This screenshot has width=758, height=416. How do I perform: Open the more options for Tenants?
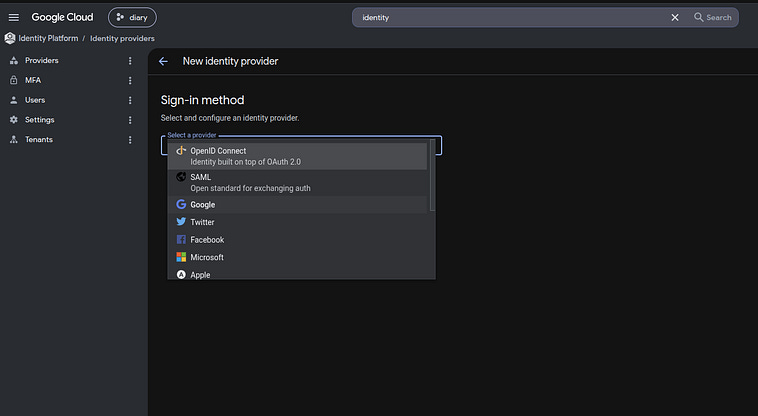coord(130,140)
